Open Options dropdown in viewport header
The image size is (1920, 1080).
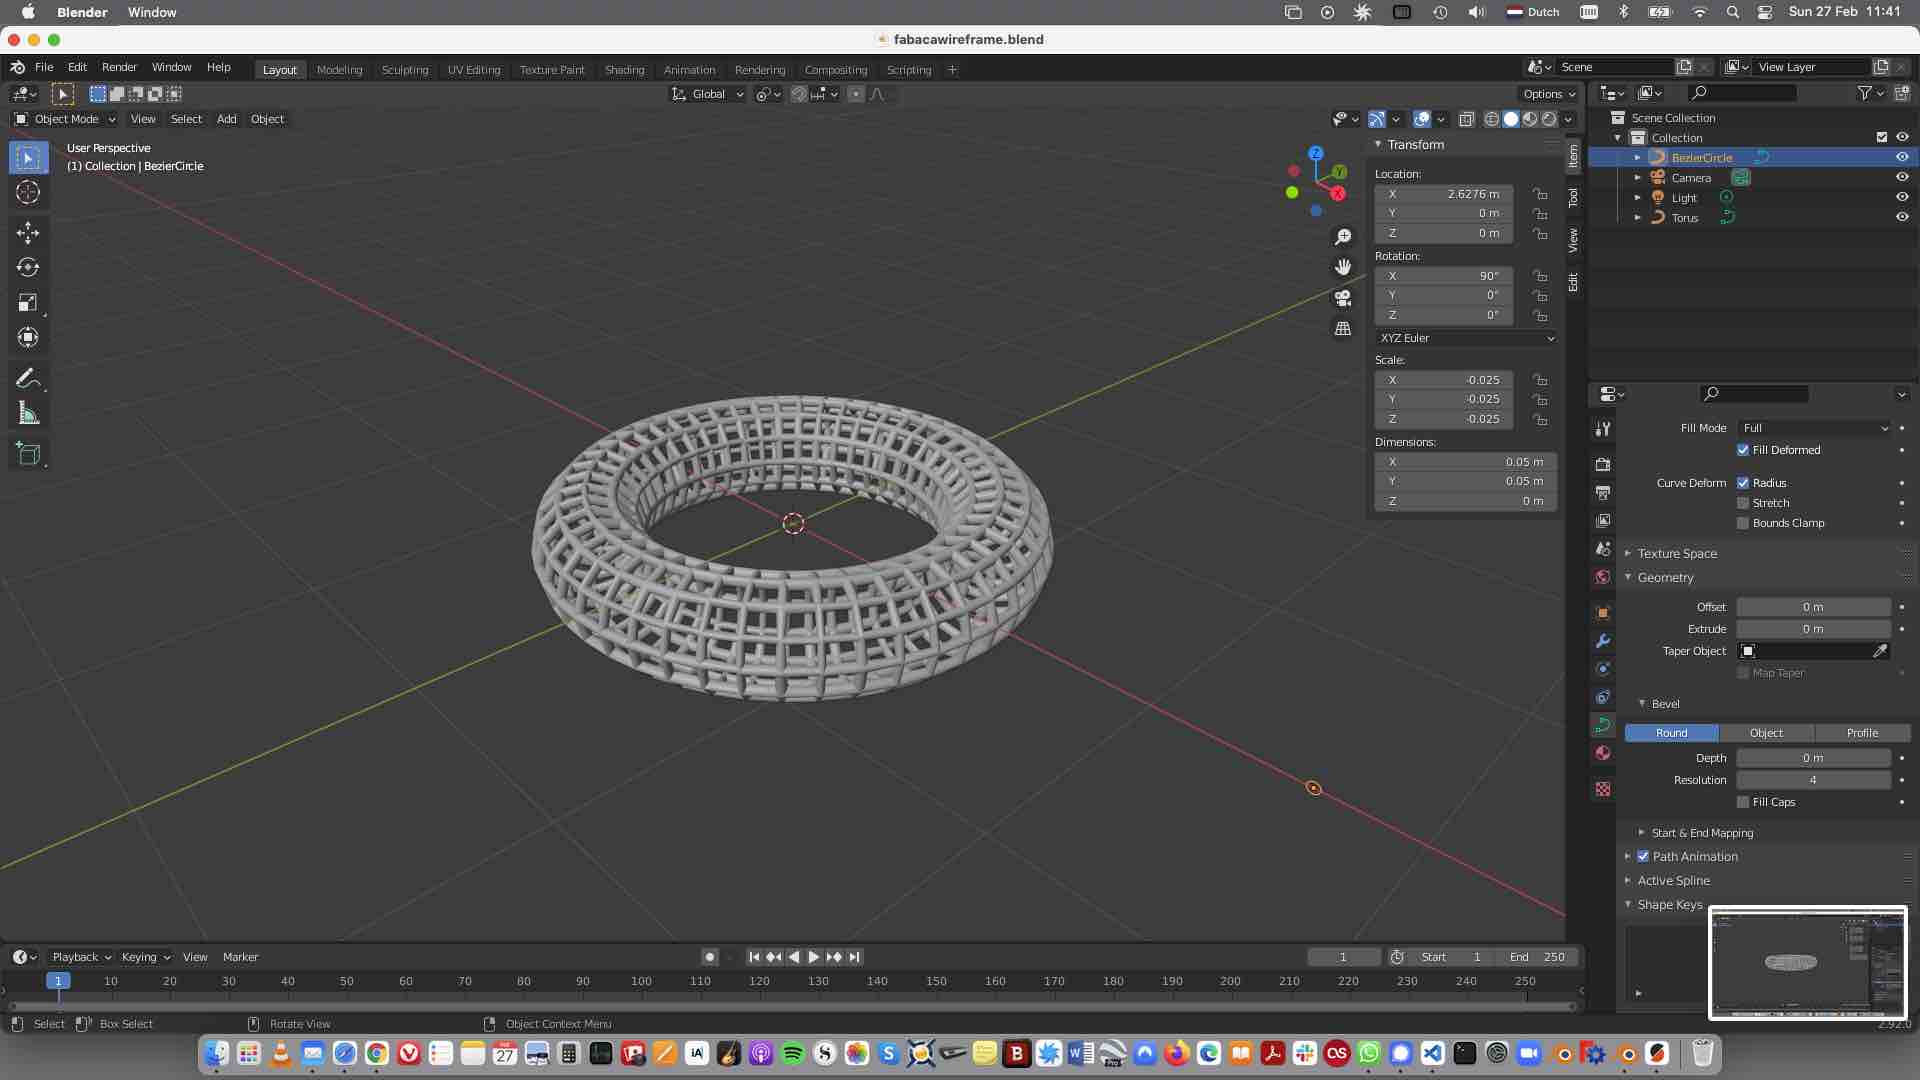pos(1548,94)
